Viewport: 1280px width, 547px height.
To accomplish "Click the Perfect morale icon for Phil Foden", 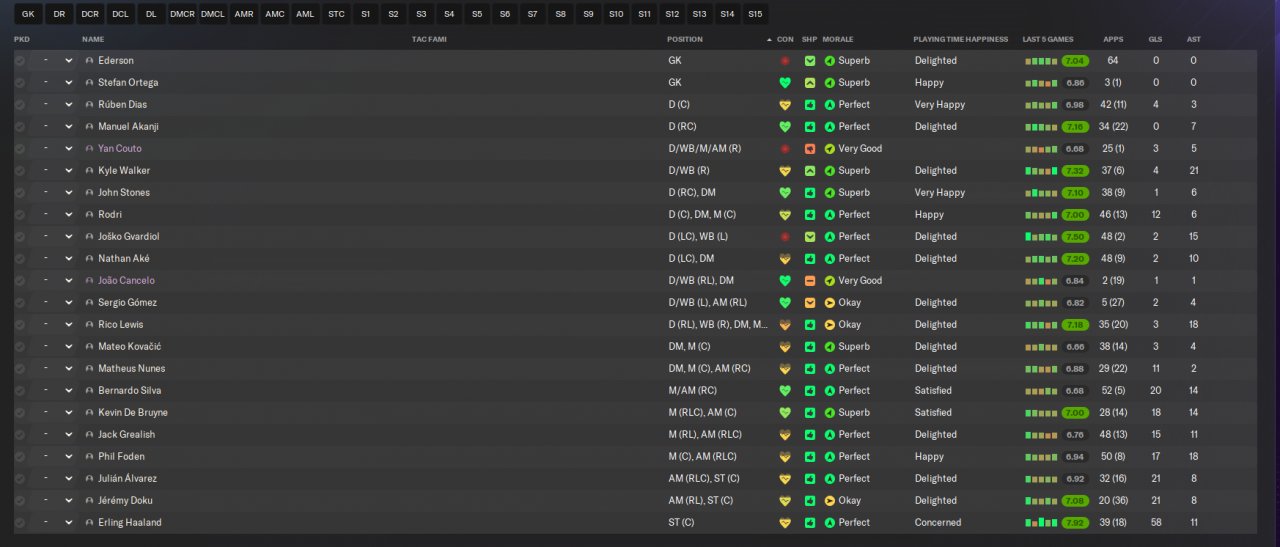I will (x=830, y=457).
